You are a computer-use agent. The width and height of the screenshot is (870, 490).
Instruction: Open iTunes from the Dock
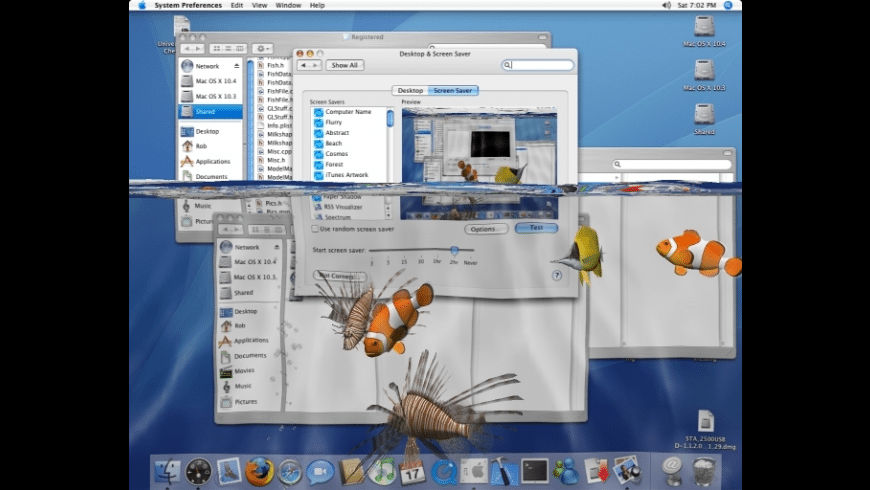tap(382, 471)
